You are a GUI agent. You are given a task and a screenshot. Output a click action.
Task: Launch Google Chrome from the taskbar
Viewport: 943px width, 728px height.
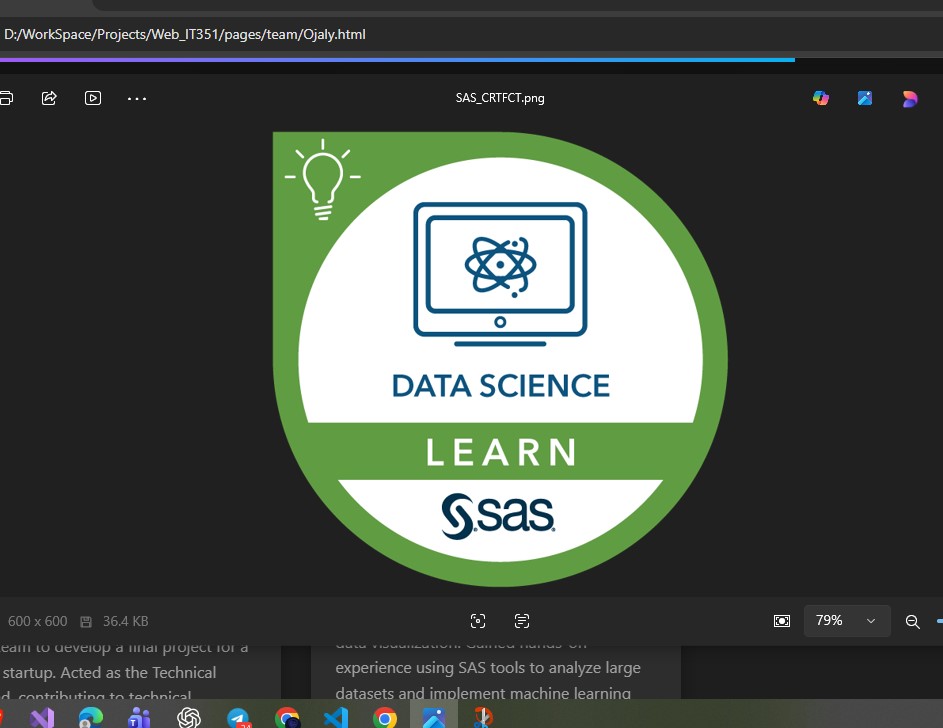385,717
